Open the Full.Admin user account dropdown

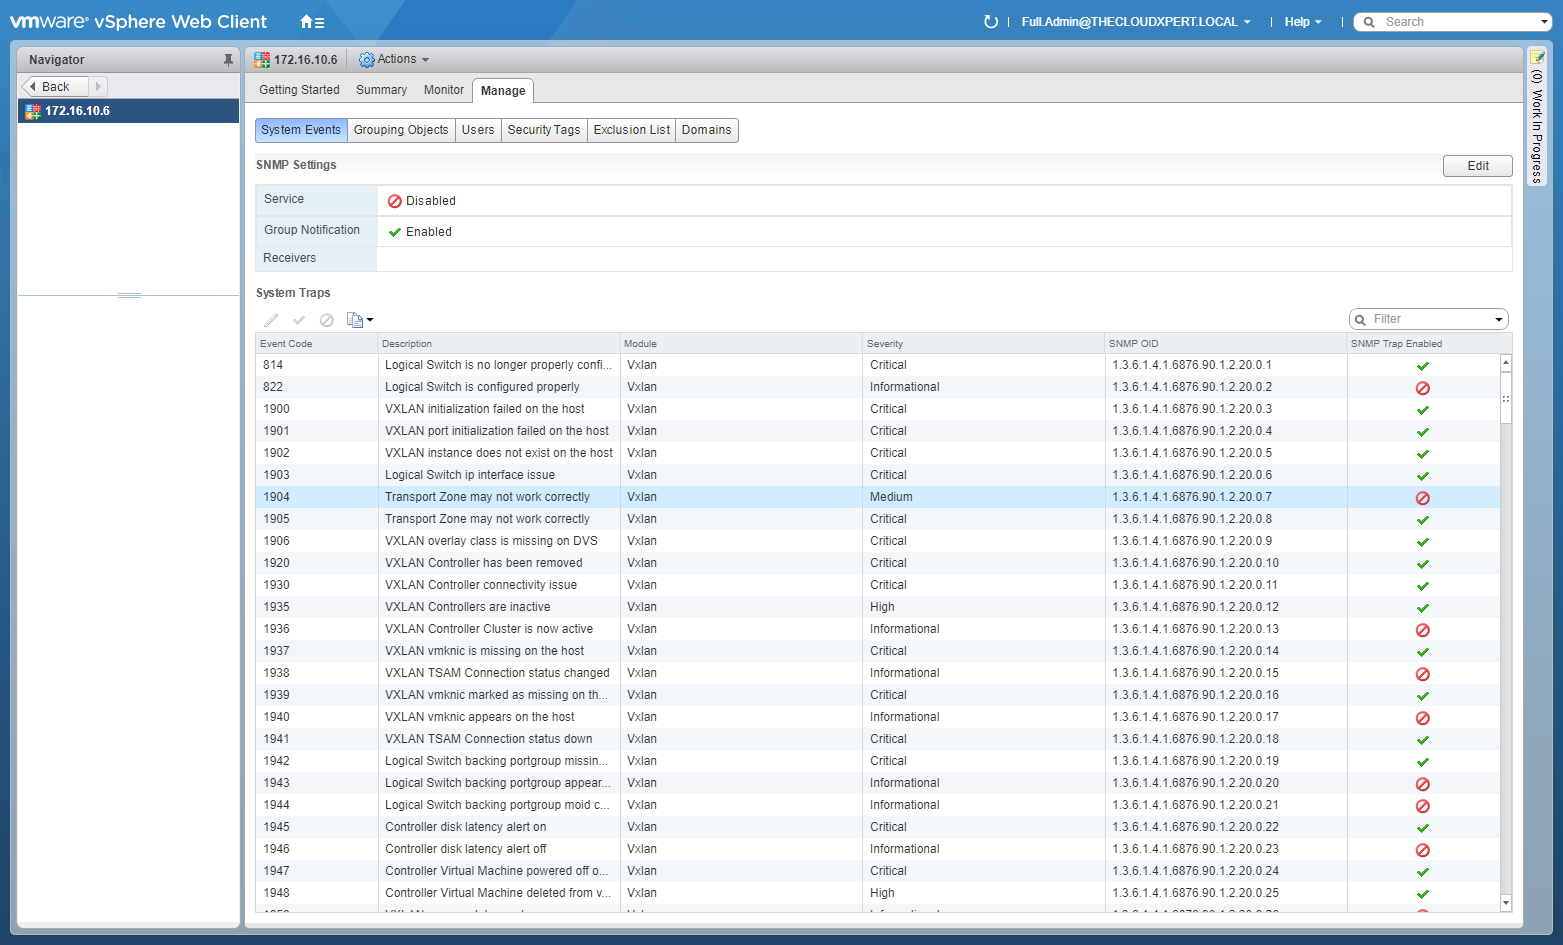[x=1135, y=22]
